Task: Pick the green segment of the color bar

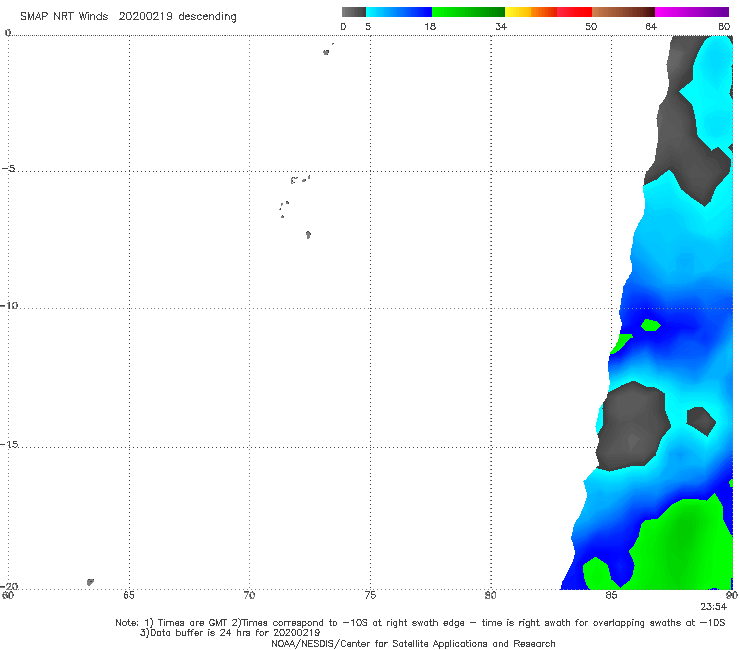Action: tap(468, 12)
